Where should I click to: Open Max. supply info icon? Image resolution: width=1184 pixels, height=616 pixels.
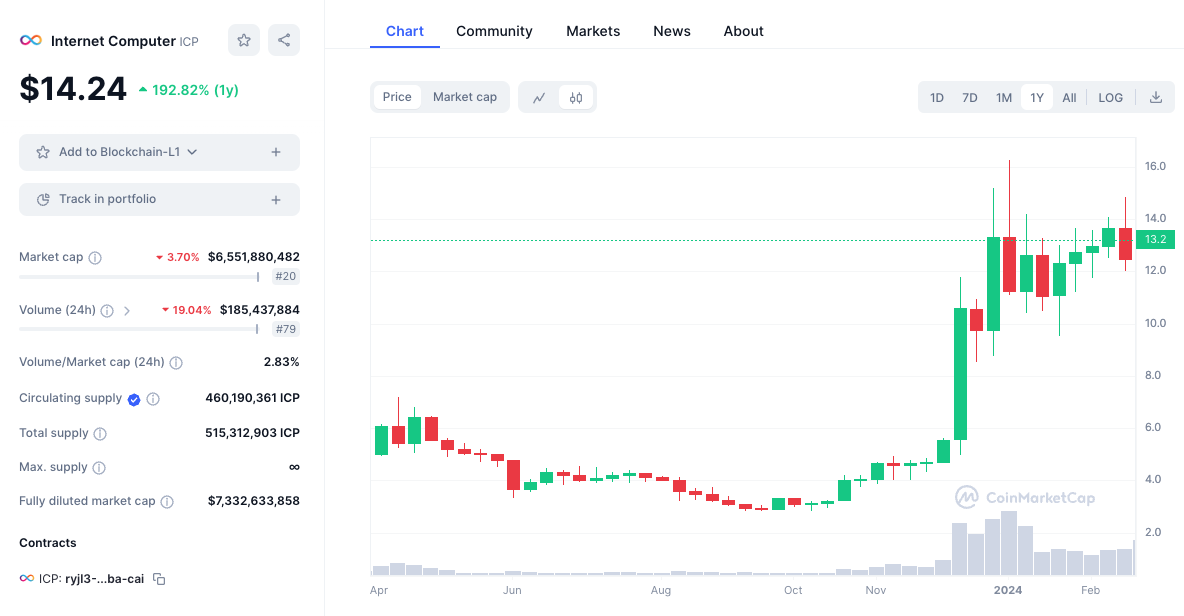pyautogui.click(x=99, y=467)
